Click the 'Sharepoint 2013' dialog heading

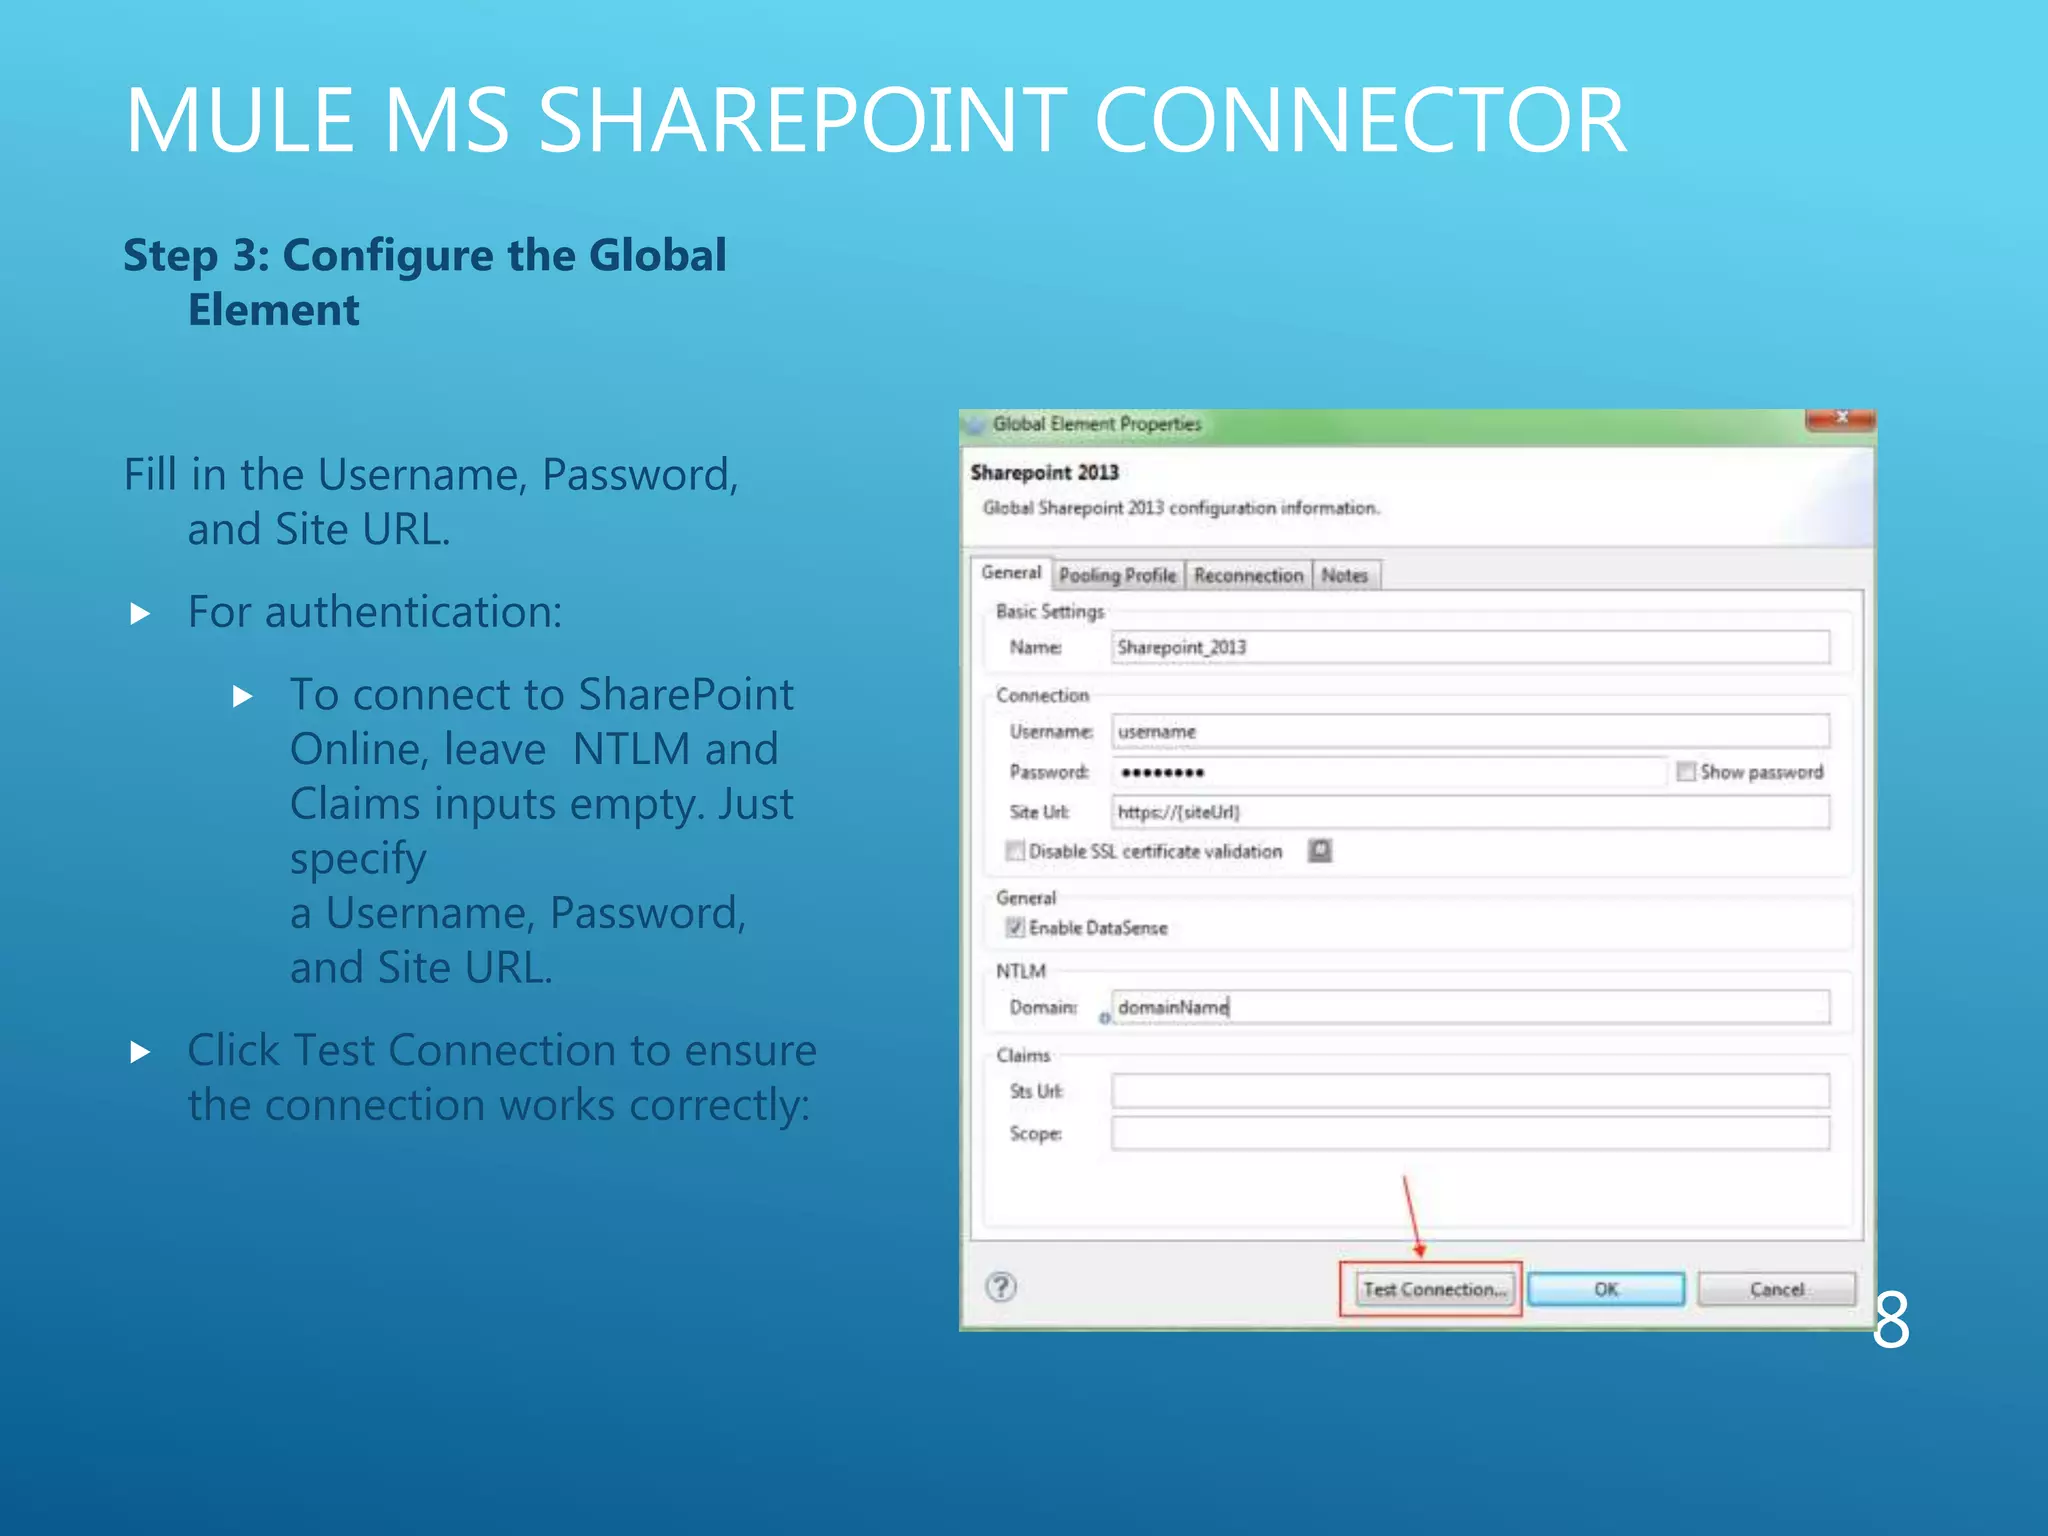tap(1044, 472)
